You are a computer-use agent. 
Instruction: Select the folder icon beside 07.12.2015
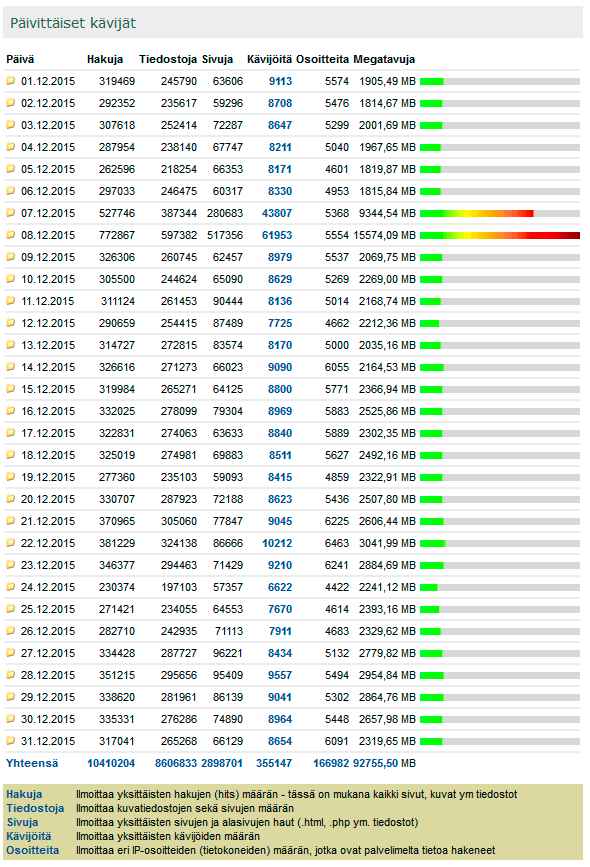click(11, 213)
